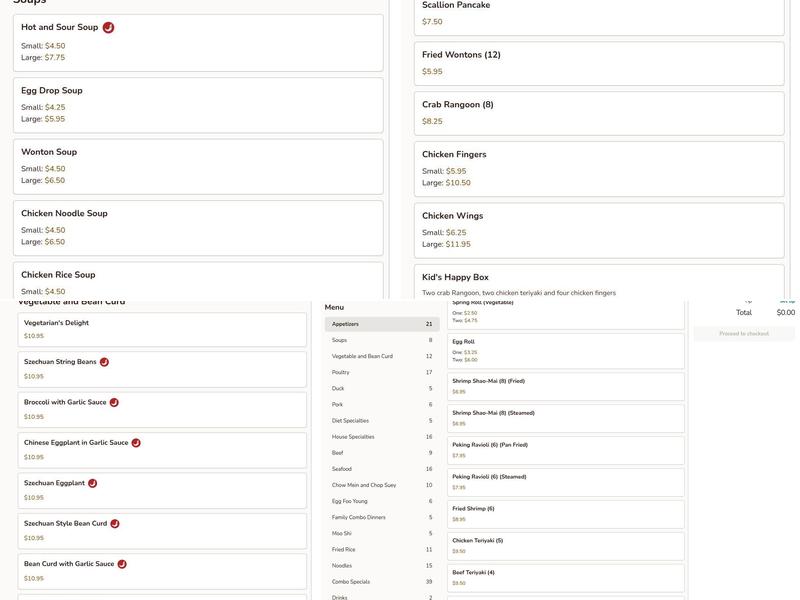Click spicy icon beside Chinese Eggplant in Garlic Sauce

click(136, 443)
